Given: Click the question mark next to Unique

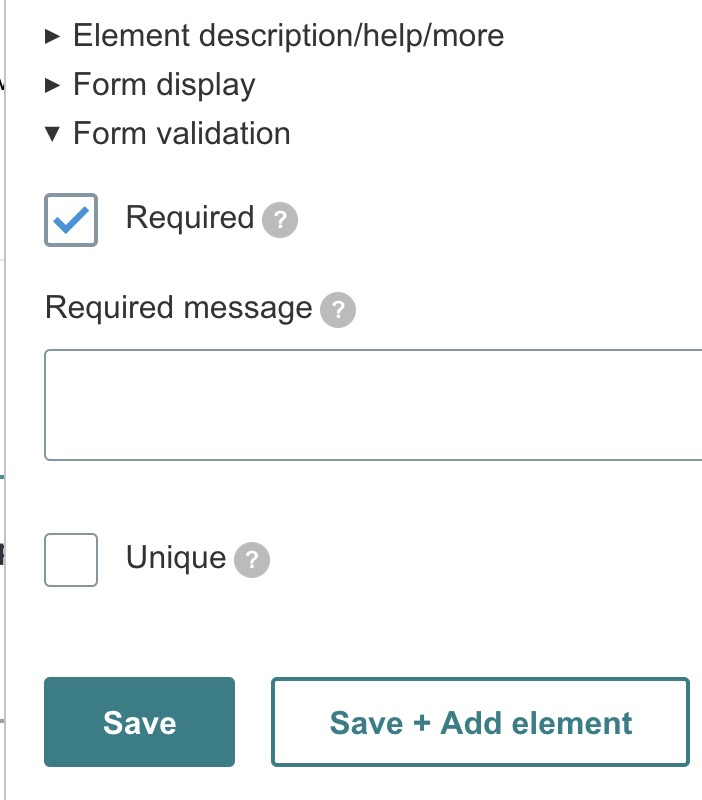Looking at the screenshot, I should 252,561.
